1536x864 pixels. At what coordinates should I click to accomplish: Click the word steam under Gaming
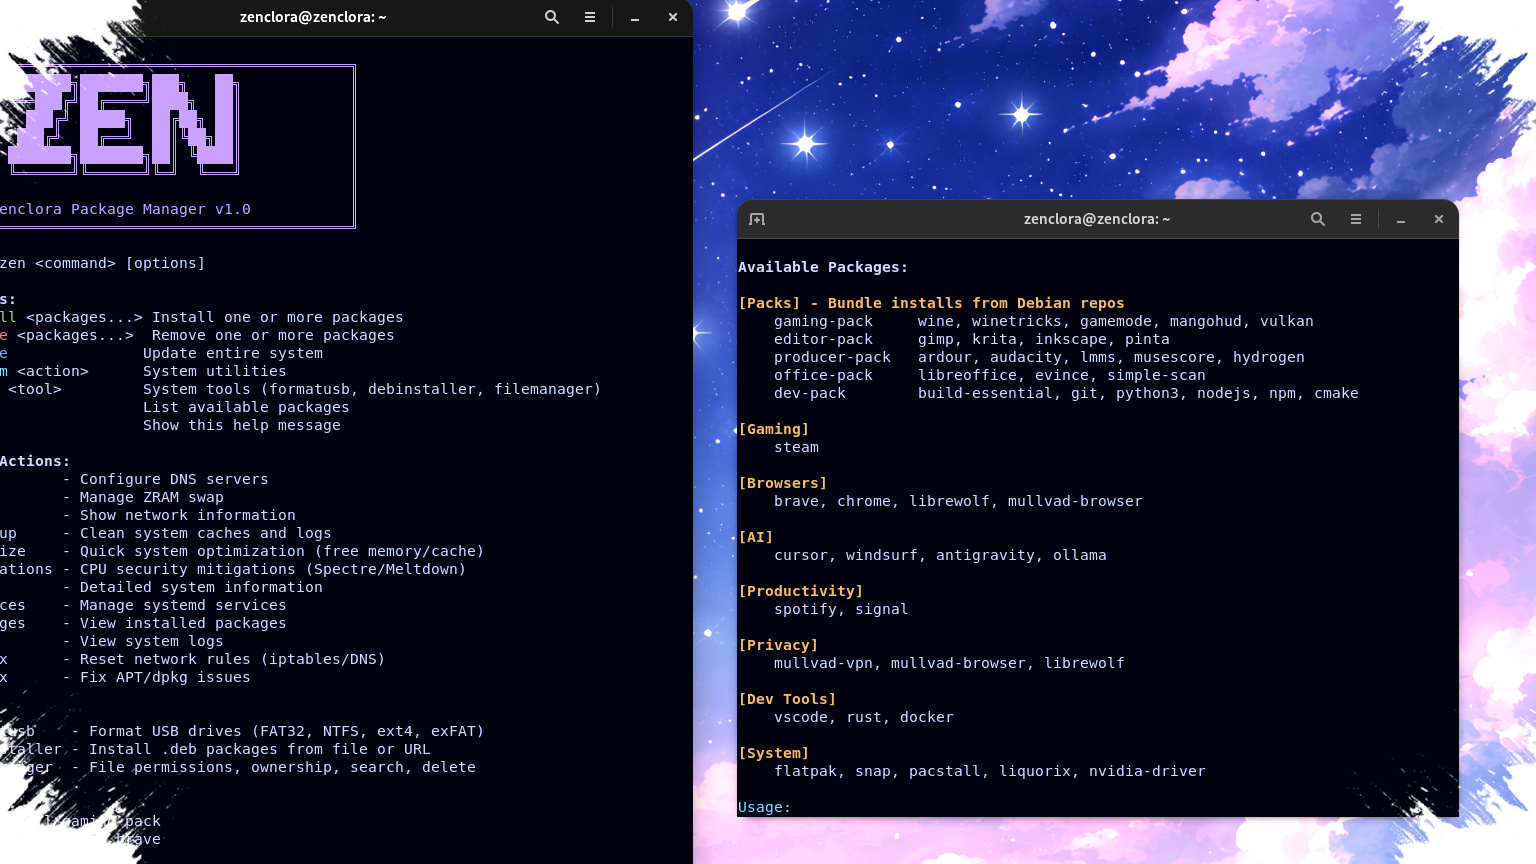[x=796, y=447]
